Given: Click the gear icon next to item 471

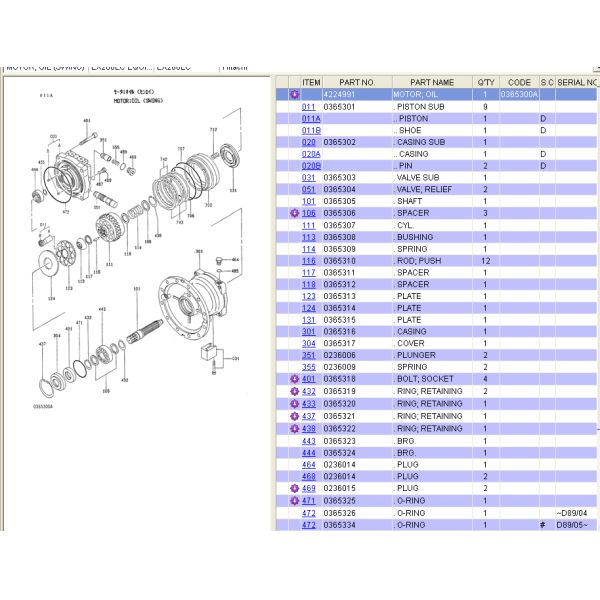Looking at the screenshot, I should [x=294, y=500].
